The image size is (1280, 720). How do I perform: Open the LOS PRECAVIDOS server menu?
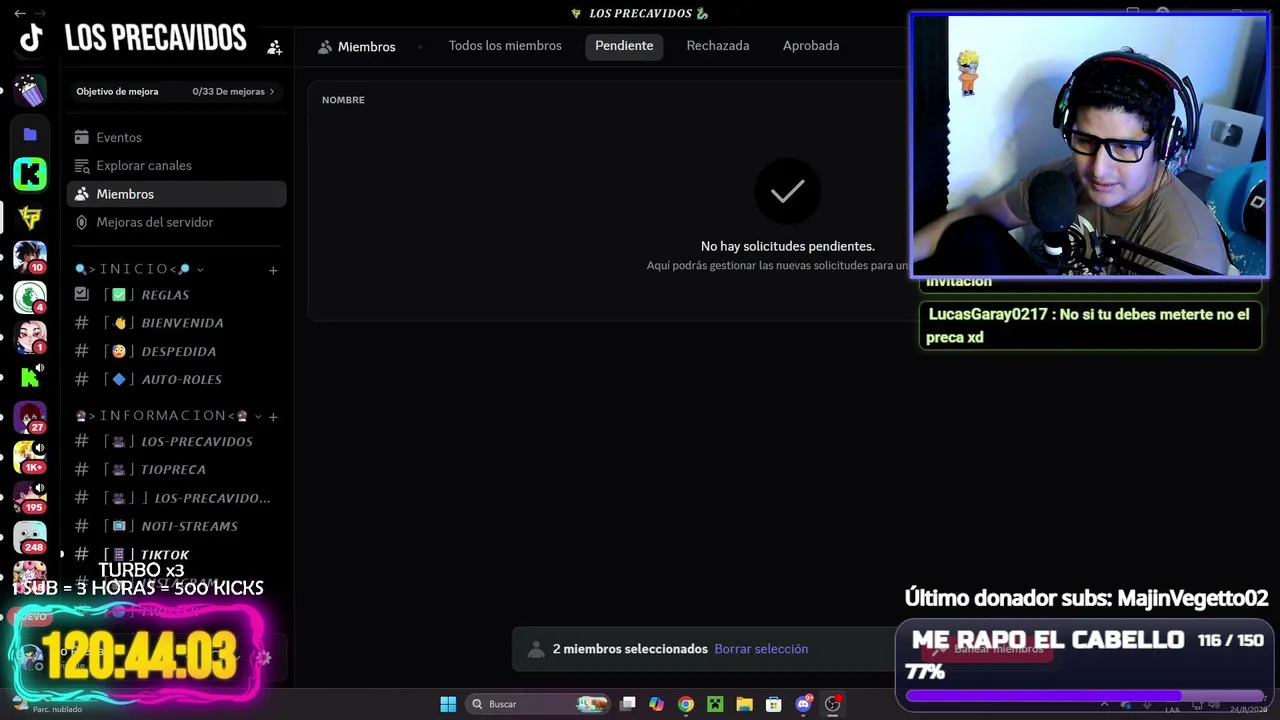point(155,38)
